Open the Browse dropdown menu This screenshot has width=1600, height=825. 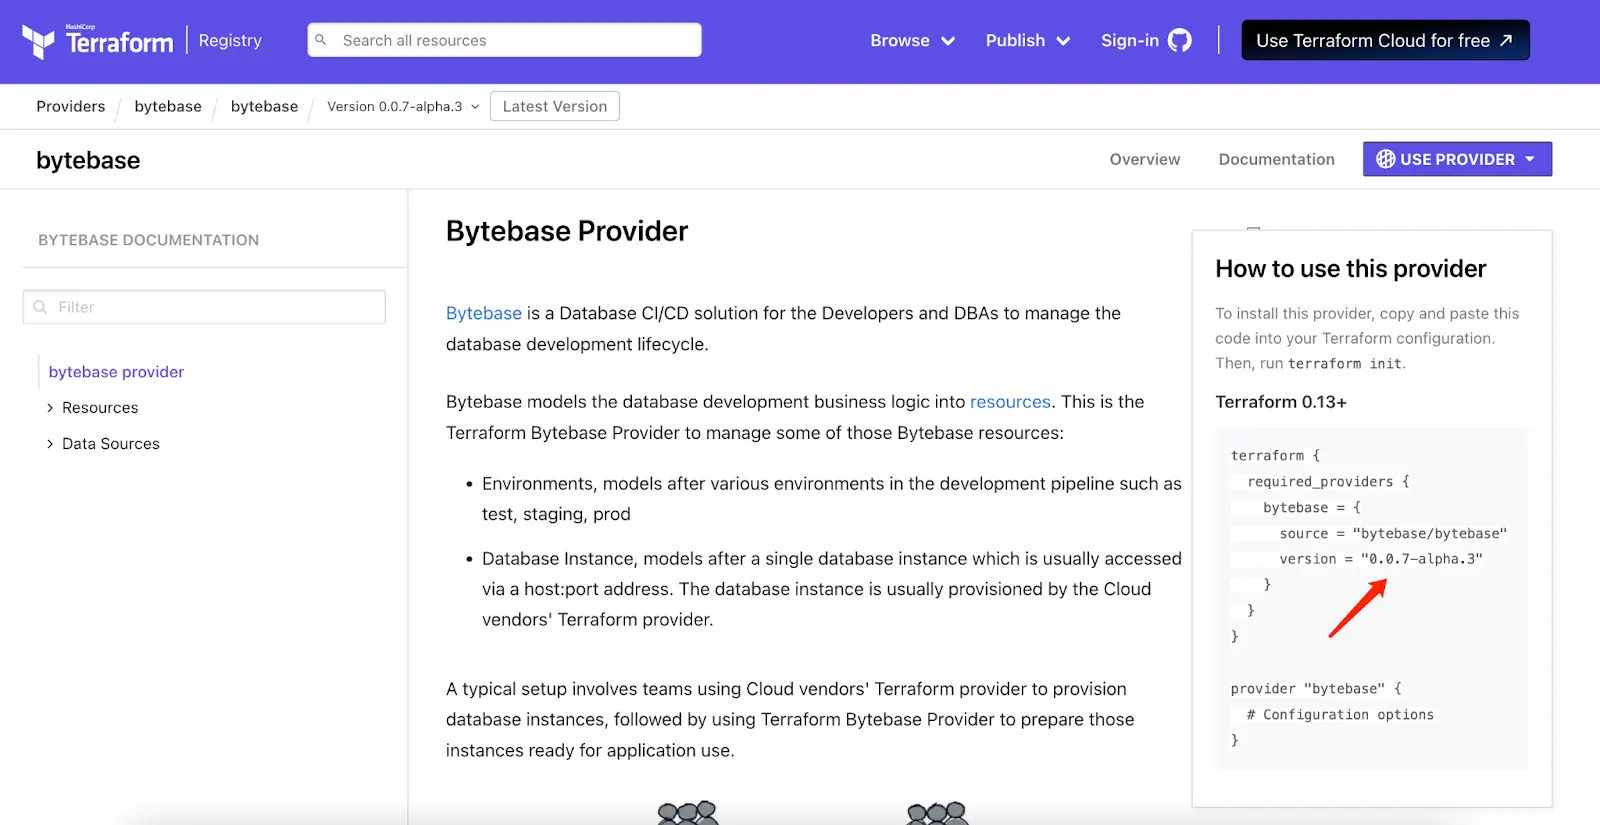pos(912,40)
